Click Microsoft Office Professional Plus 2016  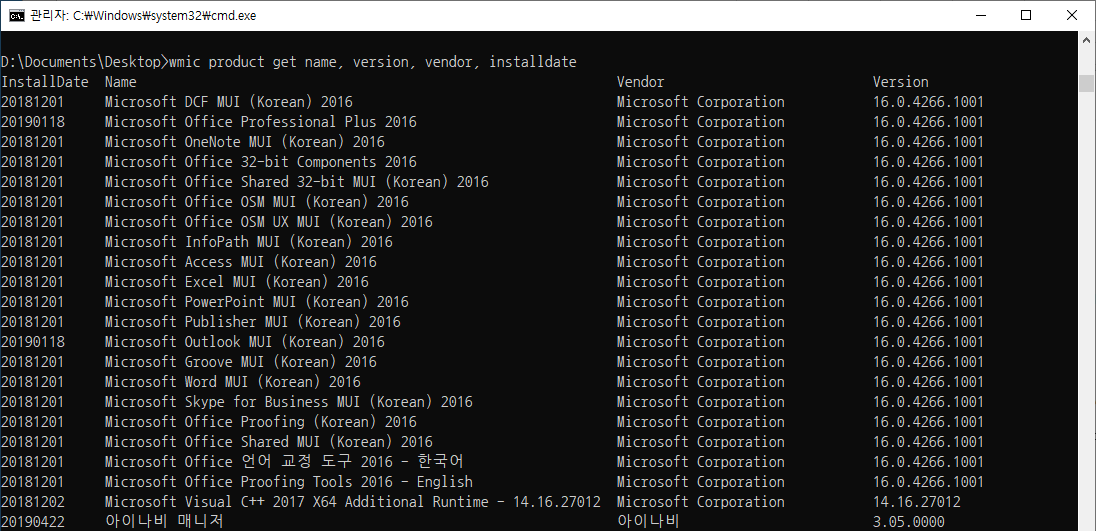261,122
